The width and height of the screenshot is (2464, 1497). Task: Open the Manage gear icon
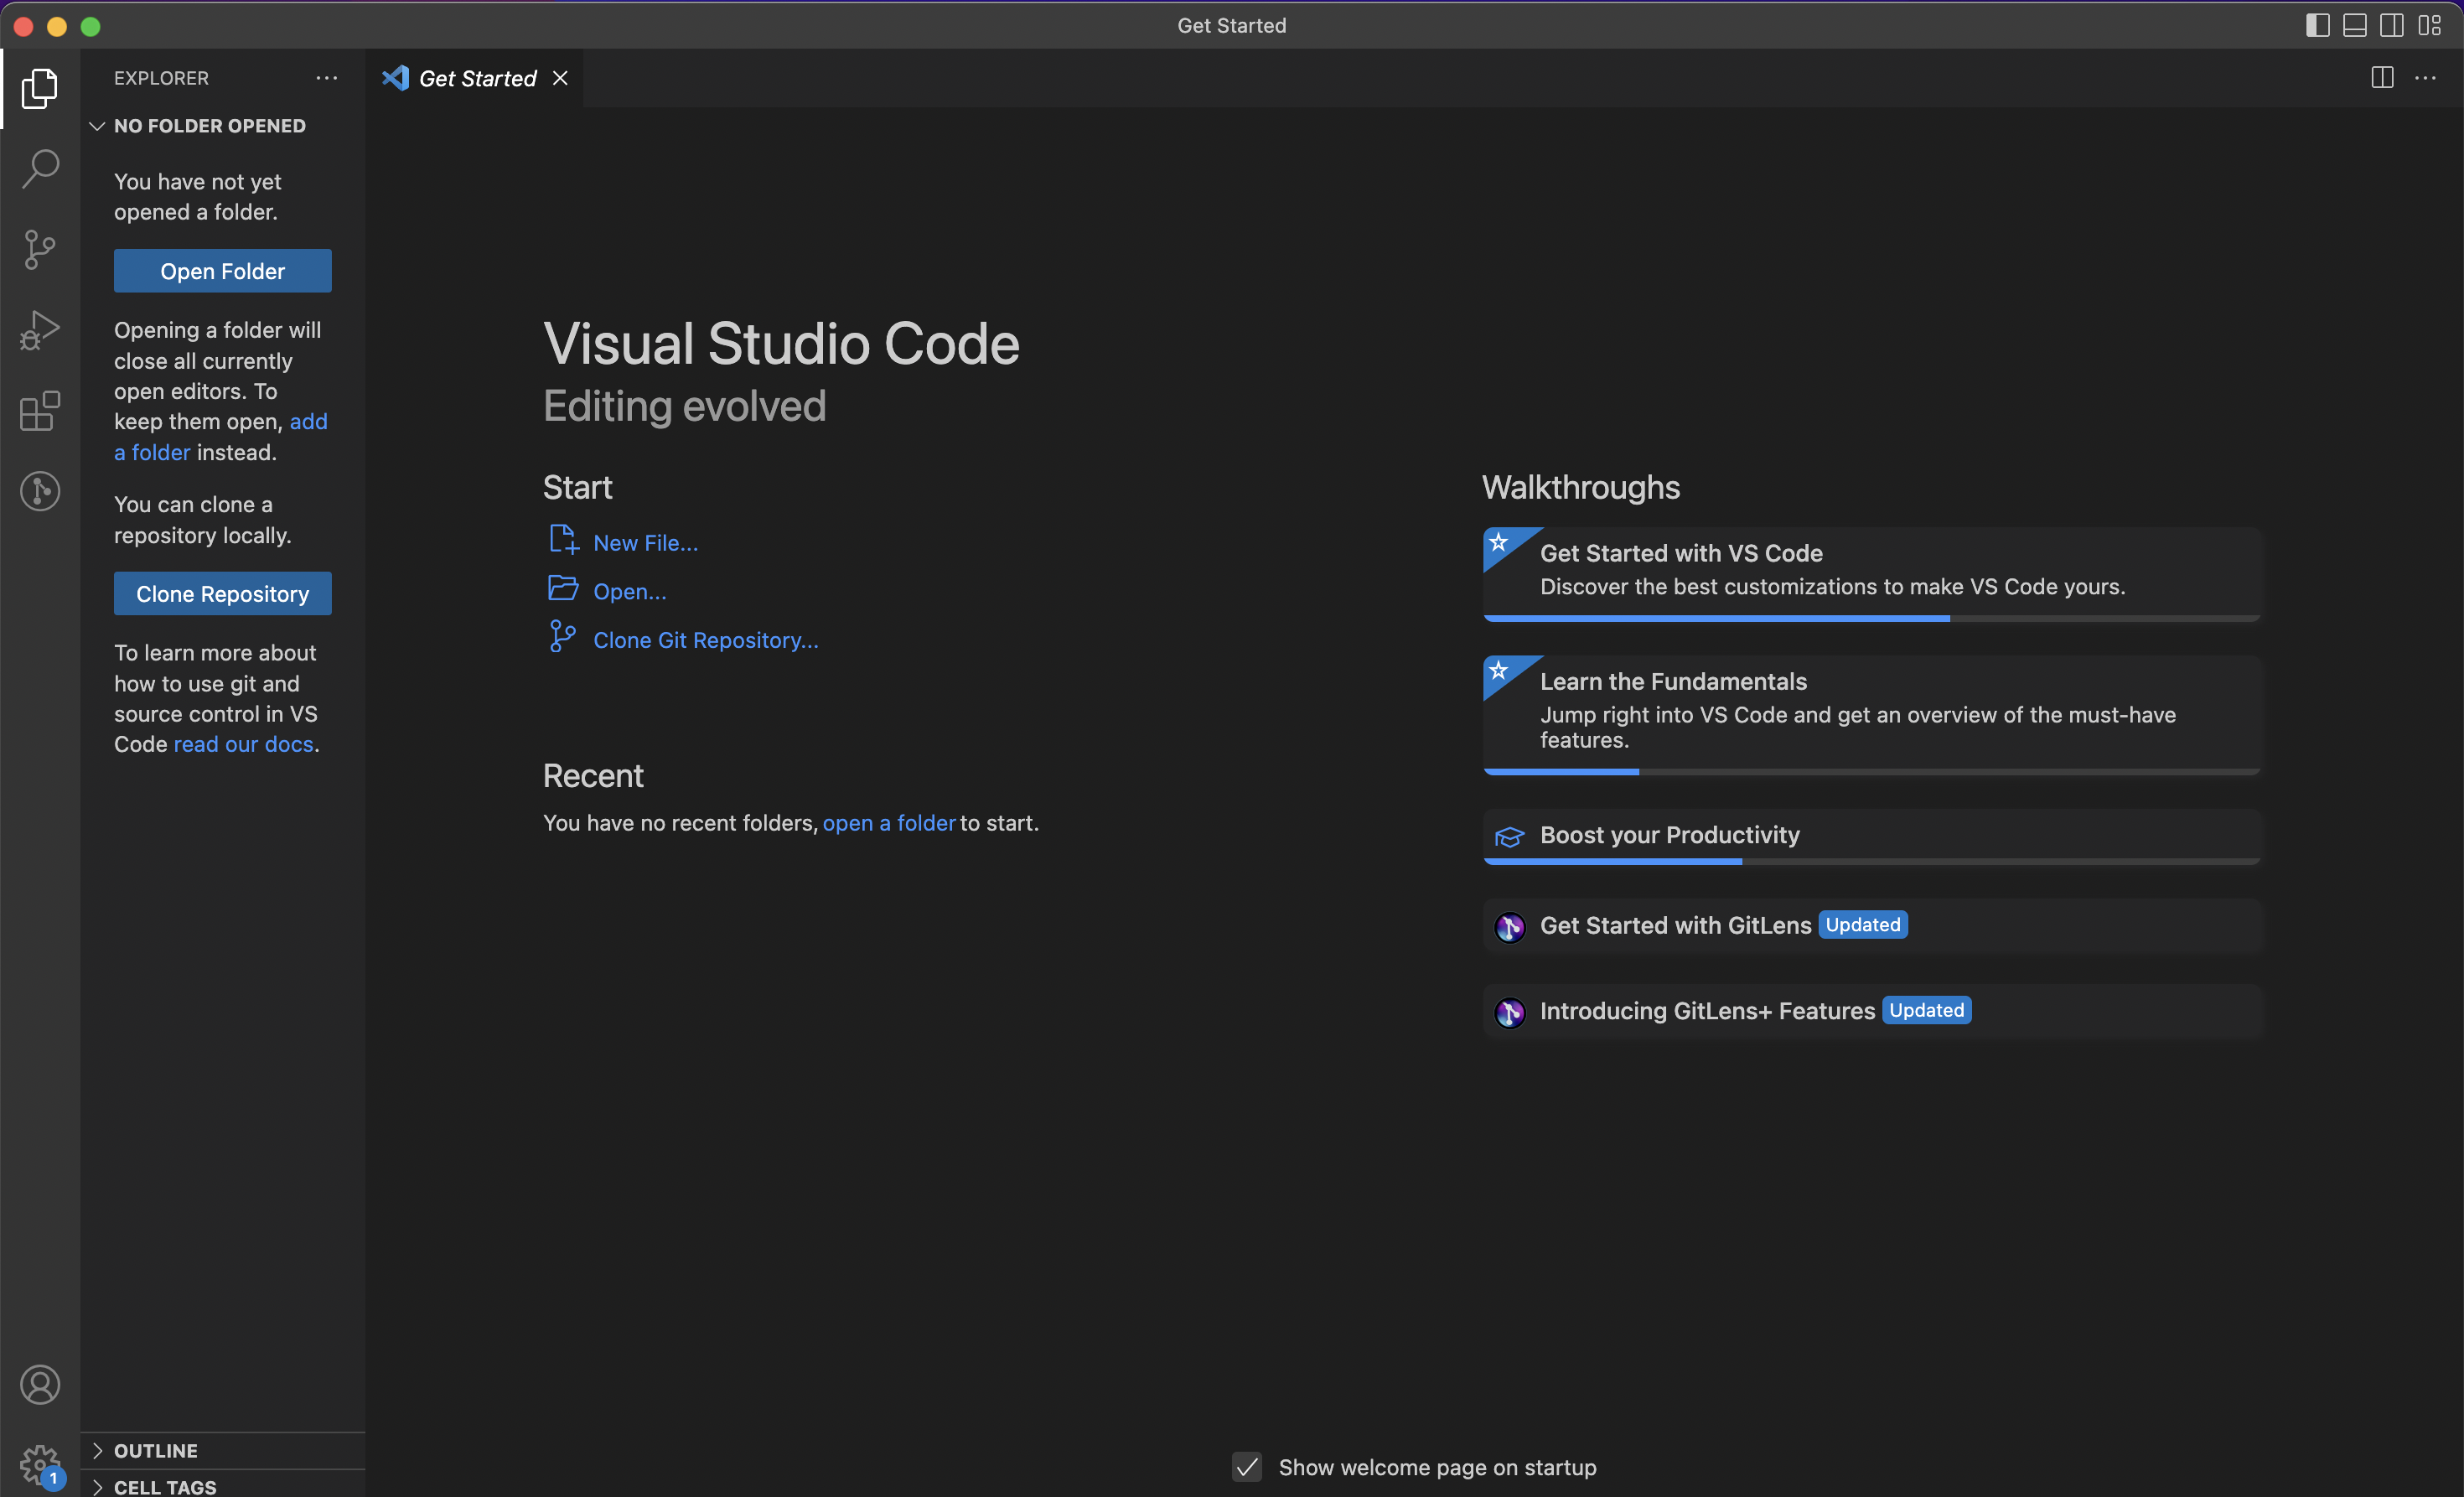coord(40,1464)
